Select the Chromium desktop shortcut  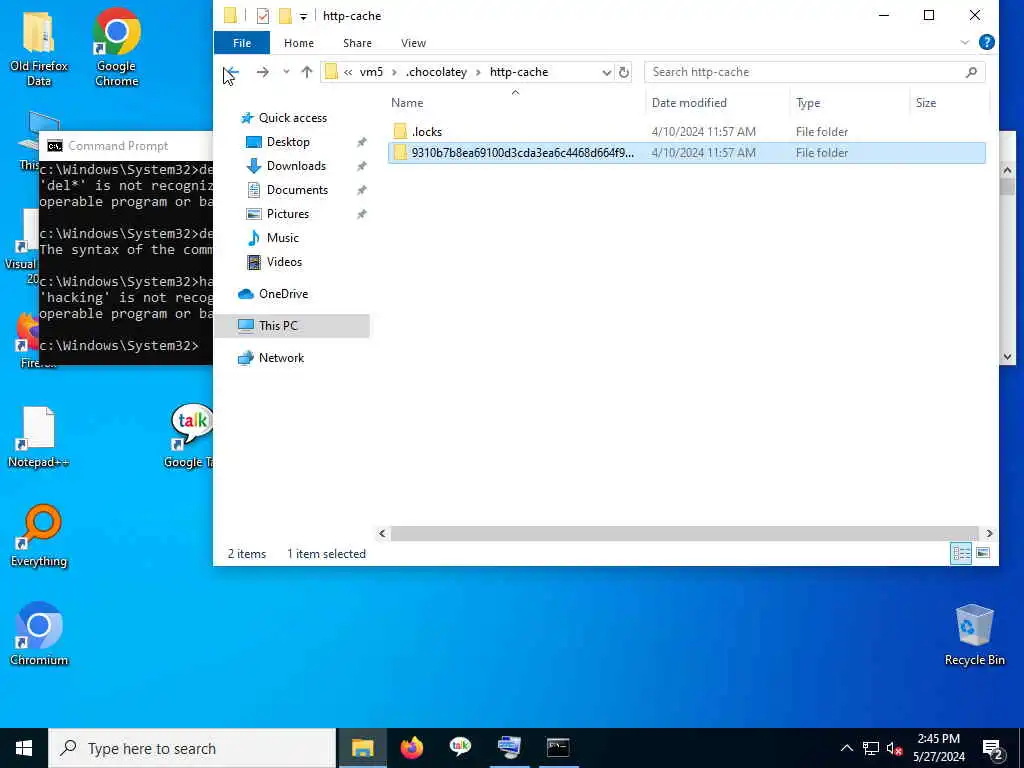point(39,634)
